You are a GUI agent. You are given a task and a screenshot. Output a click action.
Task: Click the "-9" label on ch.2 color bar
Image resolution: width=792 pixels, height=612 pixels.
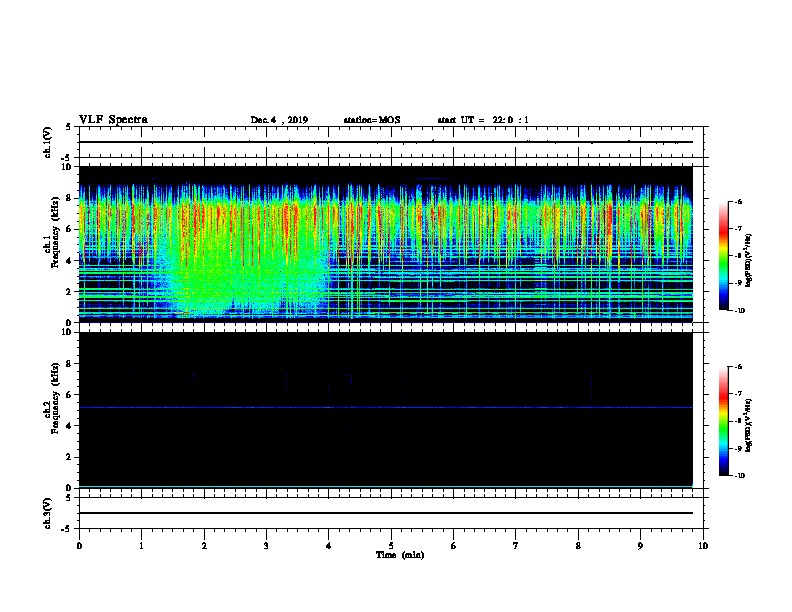pos(738,448)
